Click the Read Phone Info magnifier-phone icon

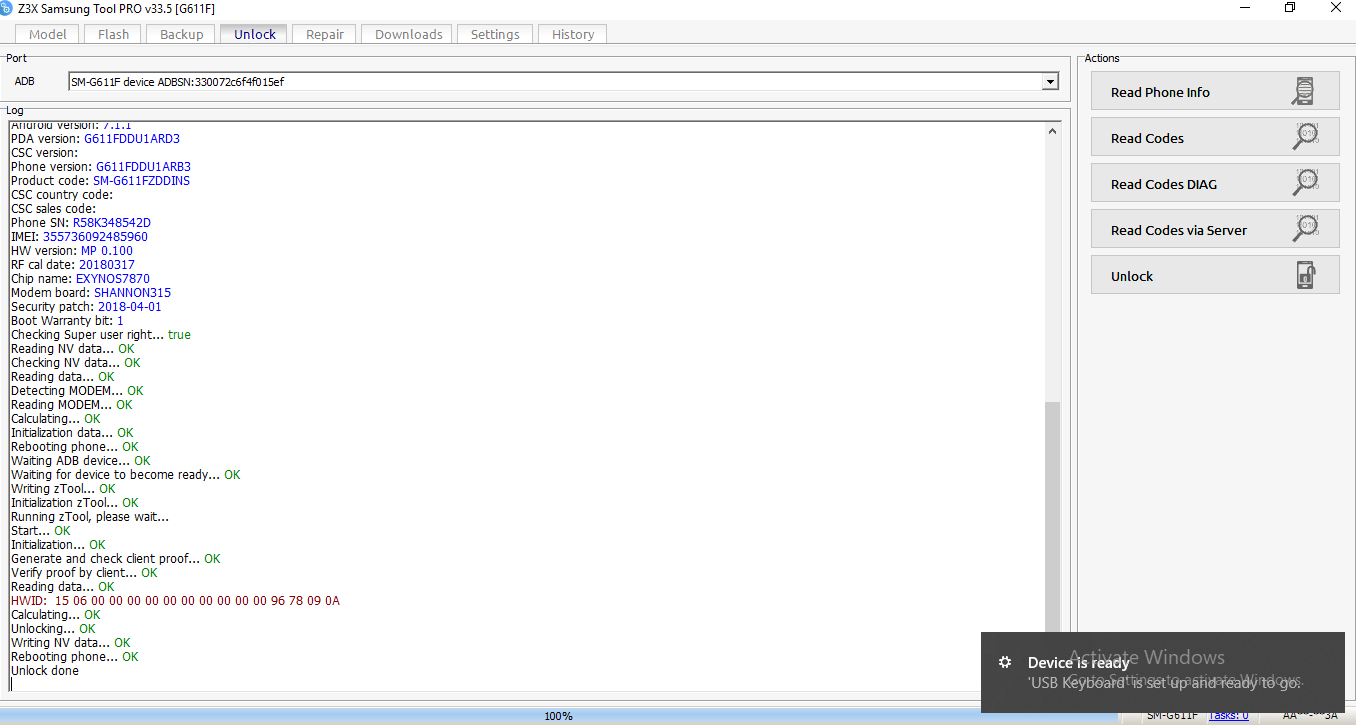(1304, 92)
